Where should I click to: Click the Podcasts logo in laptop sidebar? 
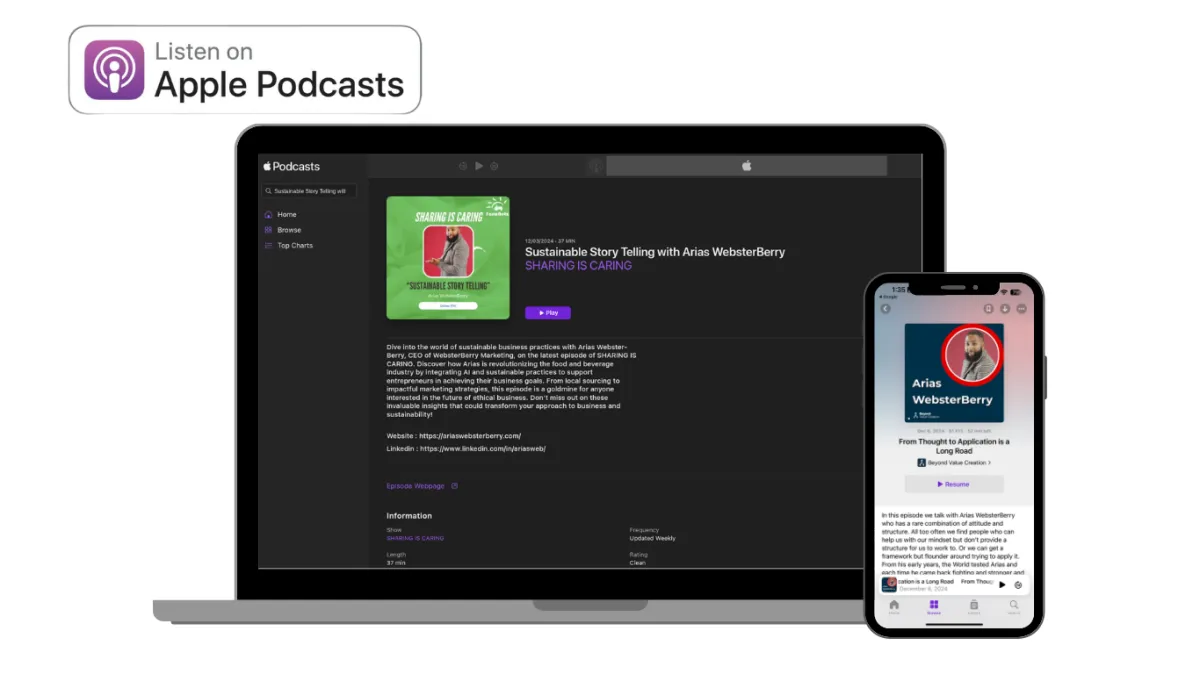tap(291, 166)
